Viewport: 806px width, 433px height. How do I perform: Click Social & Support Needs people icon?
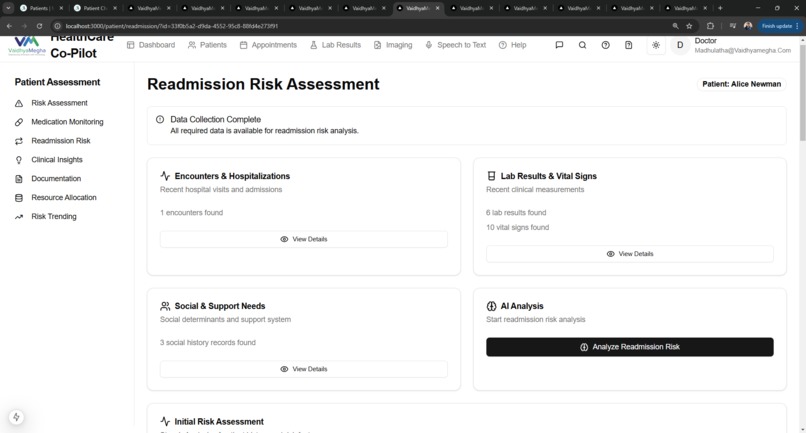(x=165, y=306)
